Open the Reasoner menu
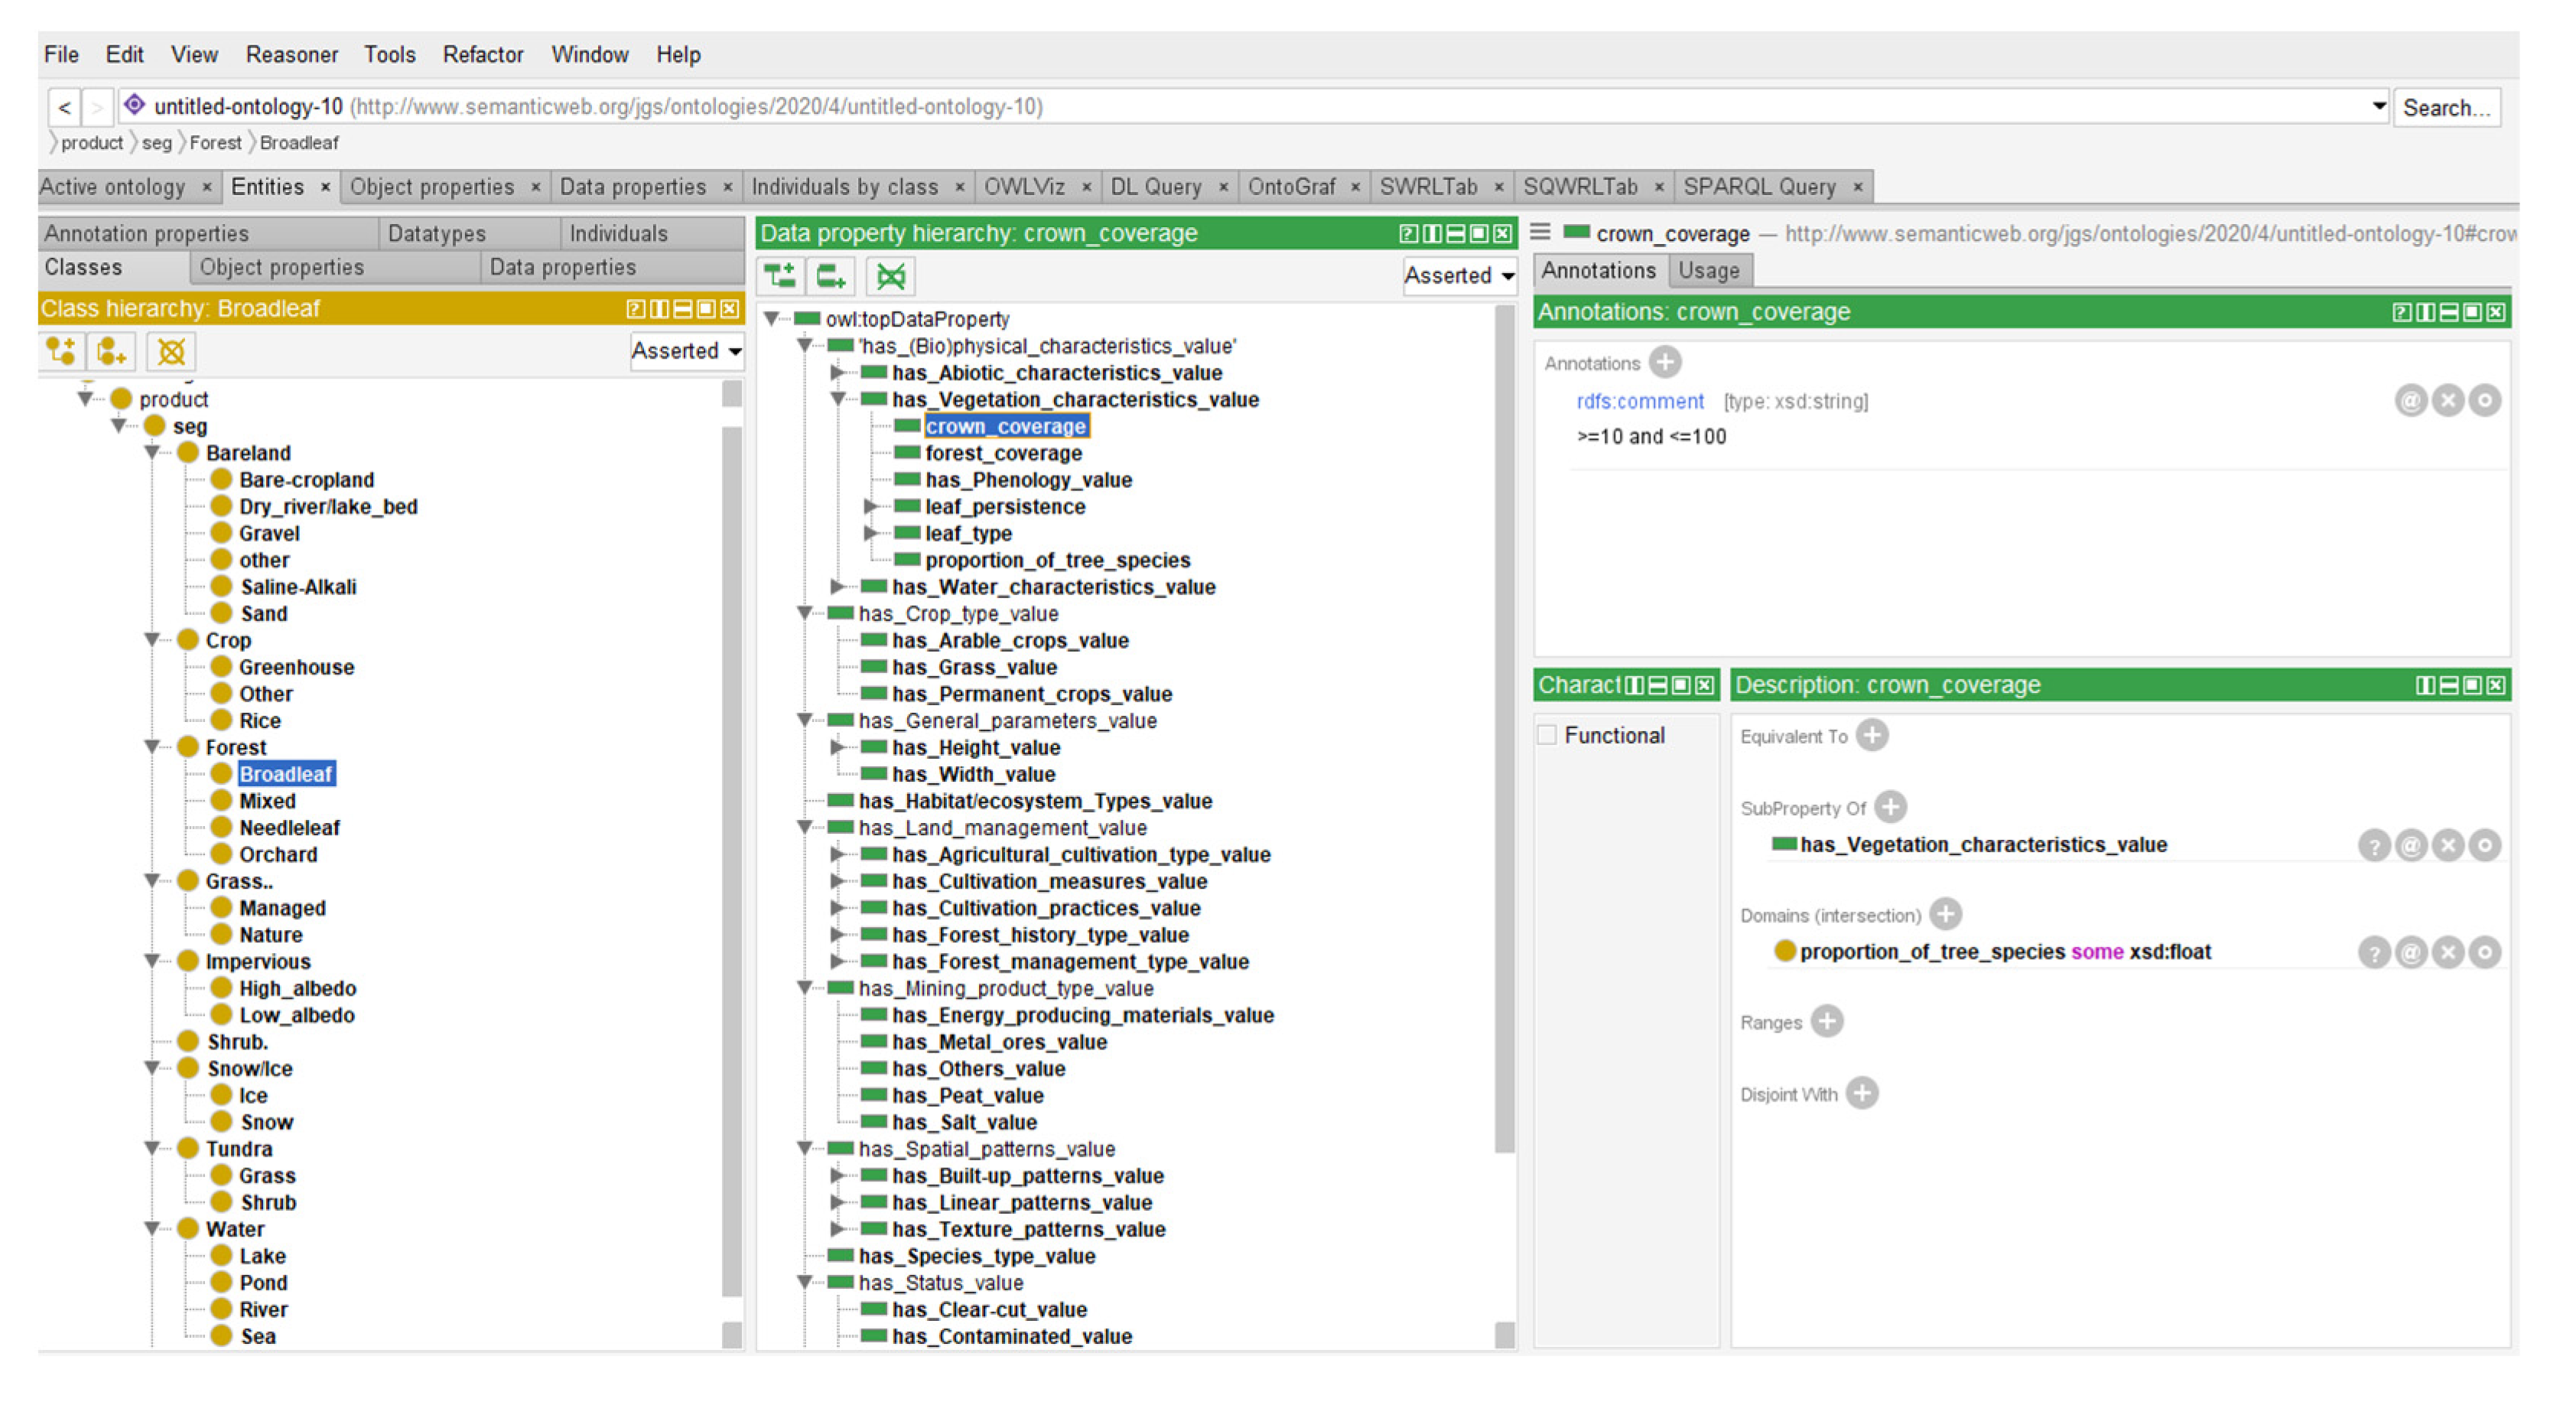Screen dimensions: 2576x1402 [291, 55]
